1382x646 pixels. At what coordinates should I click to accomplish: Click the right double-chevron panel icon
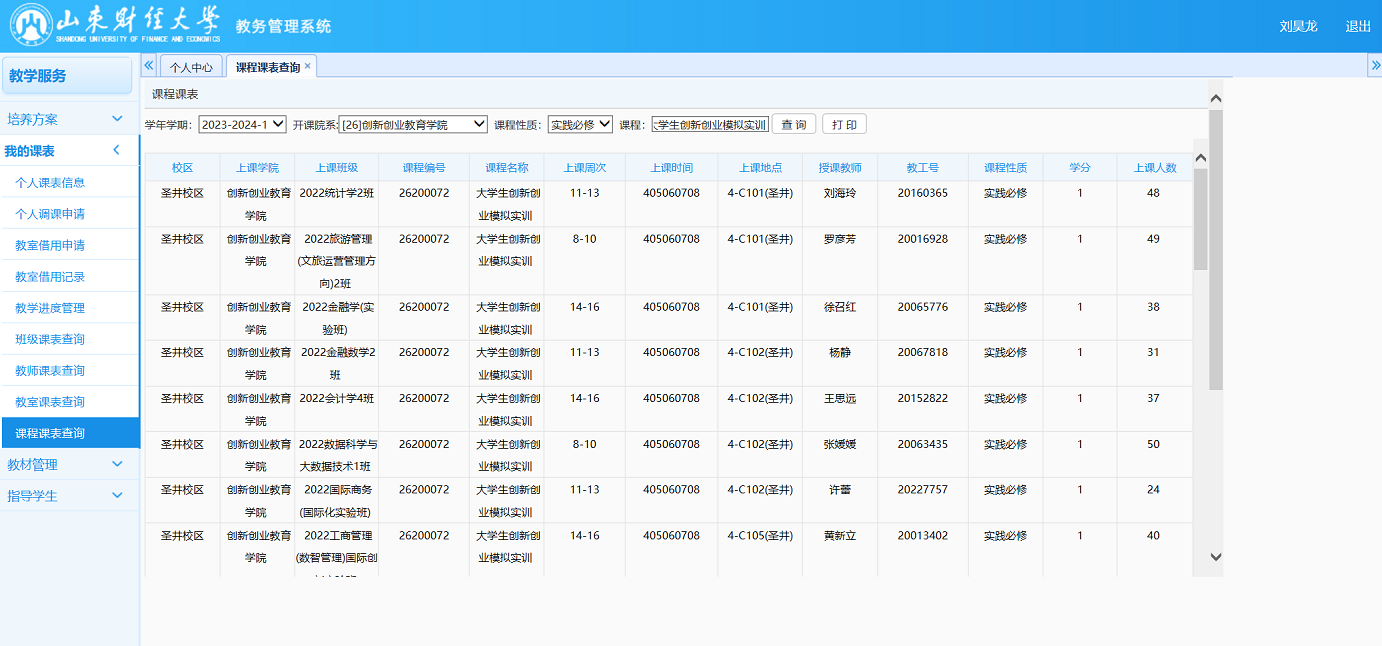1374,66
